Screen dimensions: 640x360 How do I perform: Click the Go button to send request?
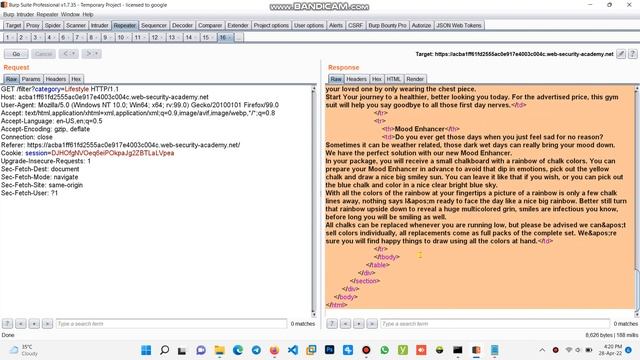pyautogui.click(x=16, y=54)
